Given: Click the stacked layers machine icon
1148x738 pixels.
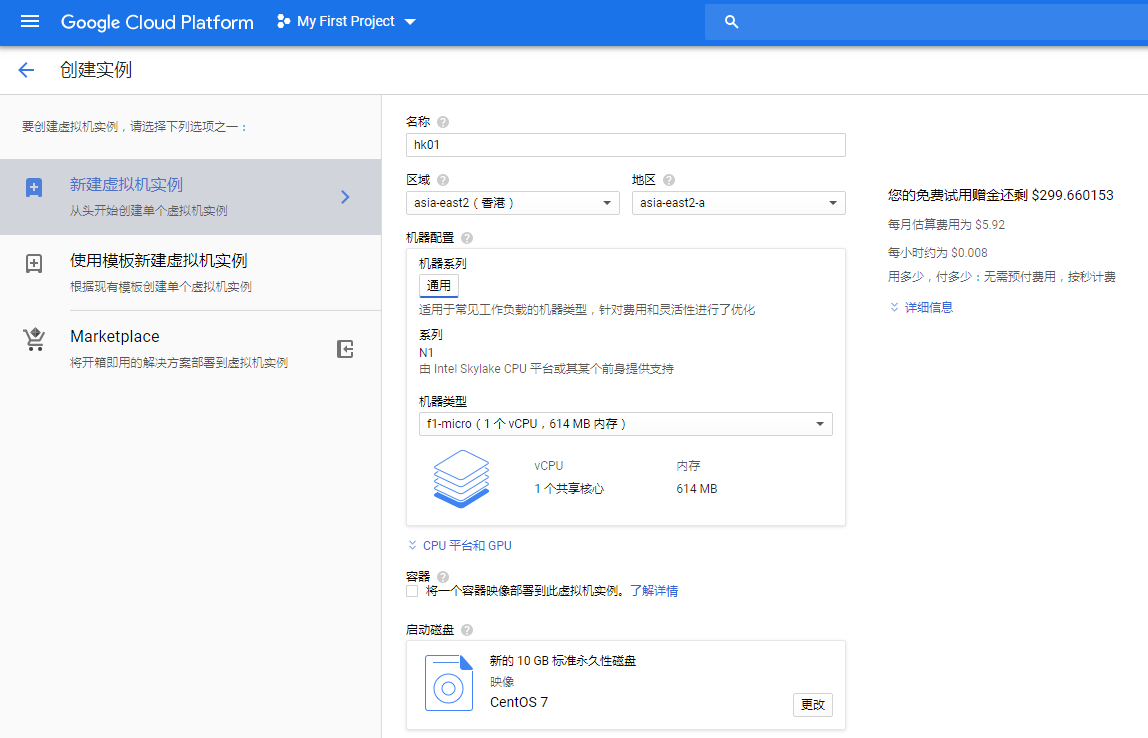Looking at the screenshot, I should pyautogui.click(x=461, y=479).
